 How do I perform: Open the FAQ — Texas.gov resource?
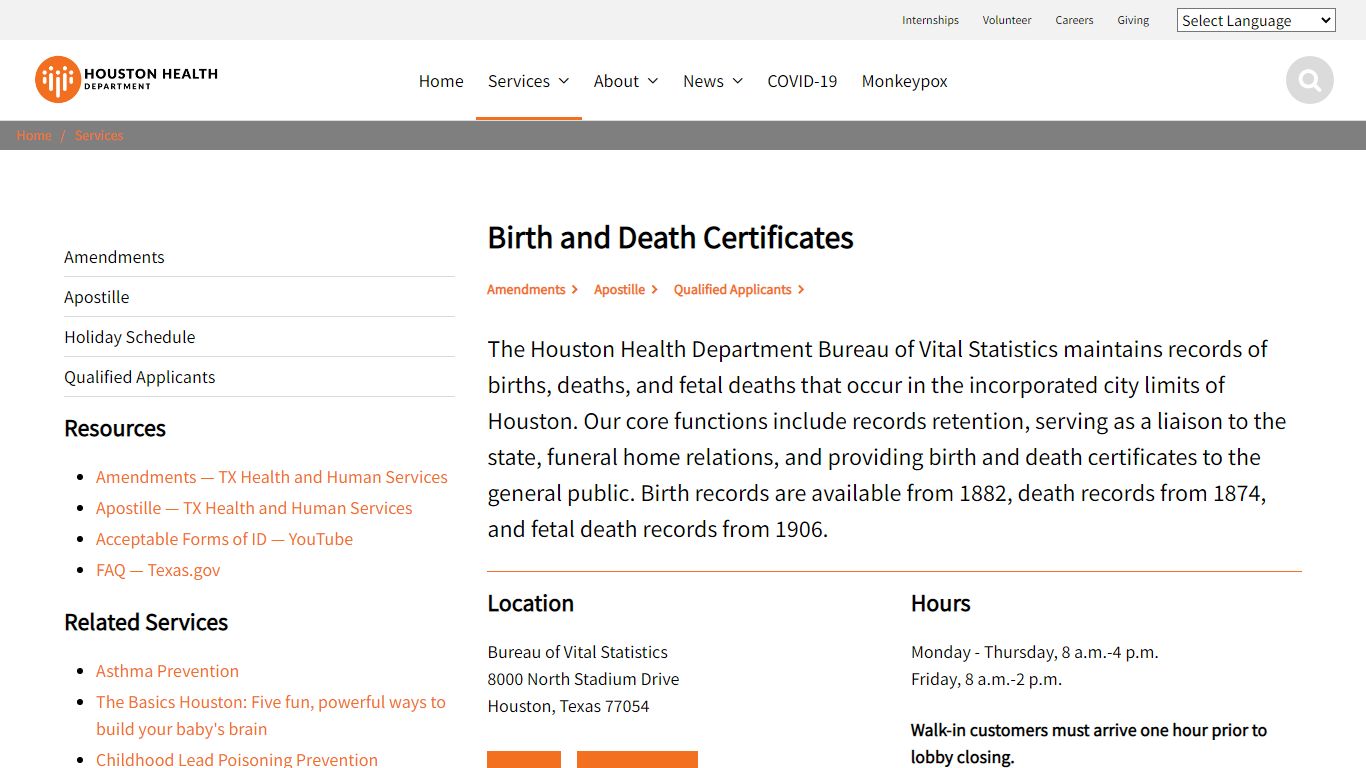click(158, 570)
